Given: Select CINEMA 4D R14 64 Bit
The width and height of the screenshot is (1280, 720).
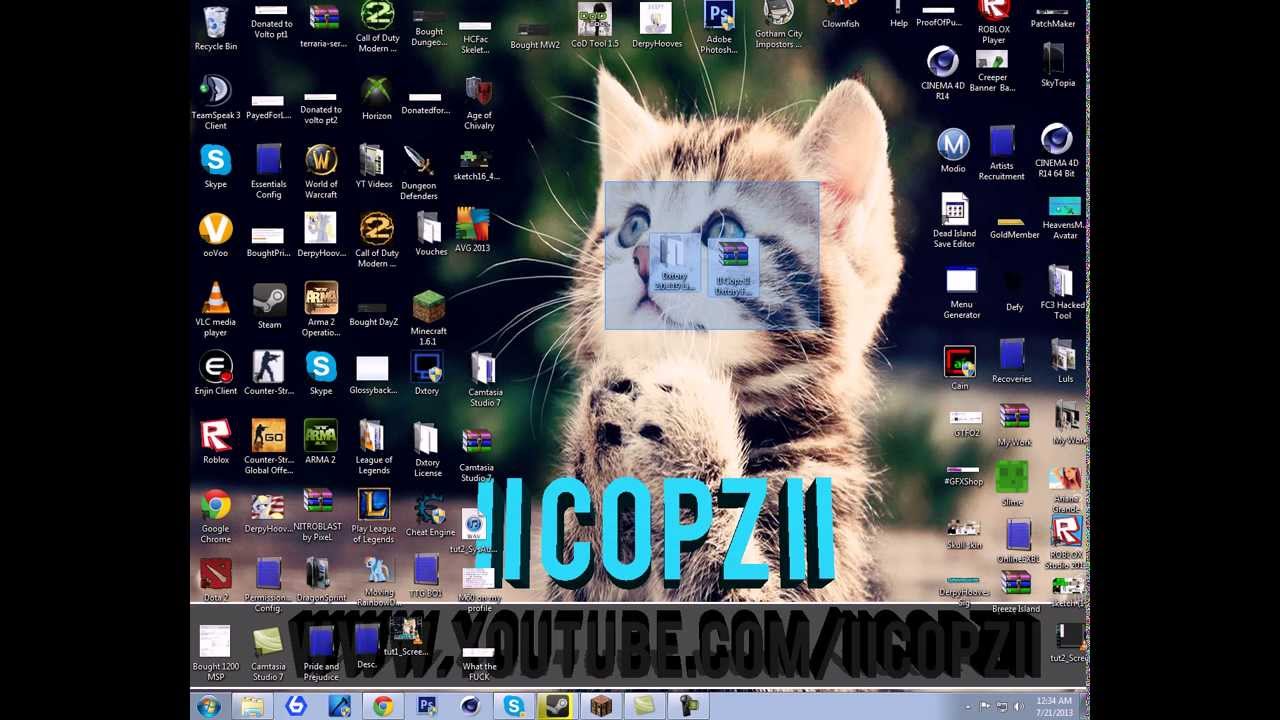Looking at the screenshot, I should pos(1056,151).
